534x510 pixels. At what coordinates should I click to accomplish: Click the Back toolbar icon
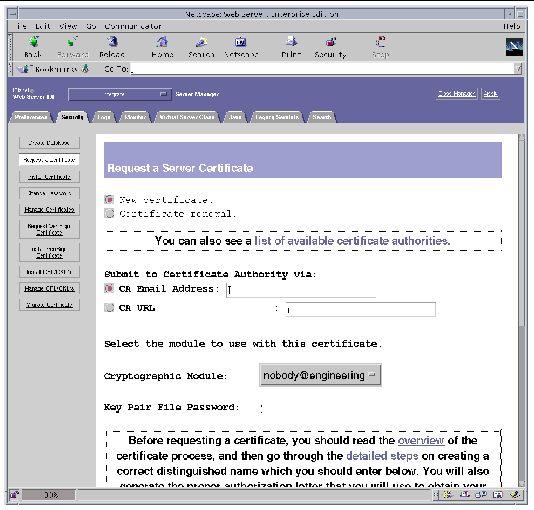tap(33, 46)
